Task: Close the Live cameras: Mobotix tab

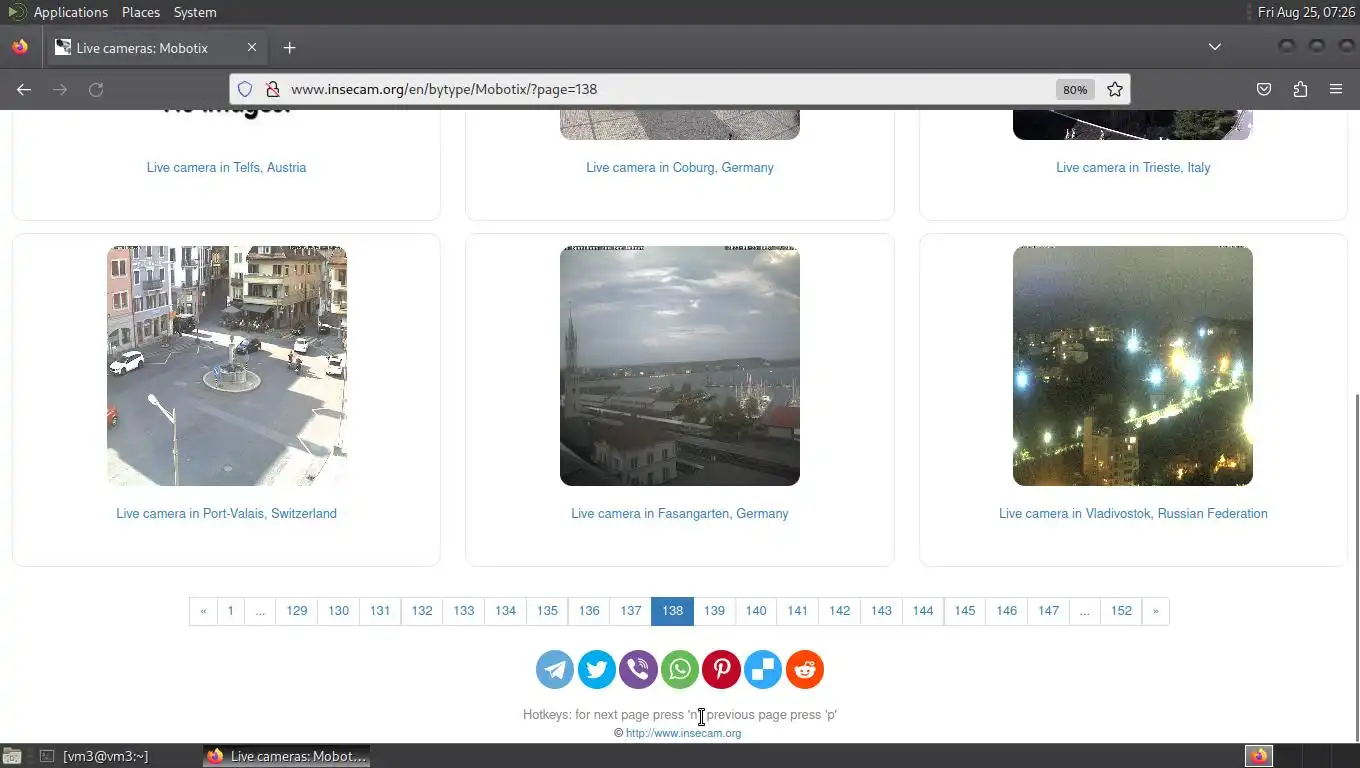Action: pos(252,47)
